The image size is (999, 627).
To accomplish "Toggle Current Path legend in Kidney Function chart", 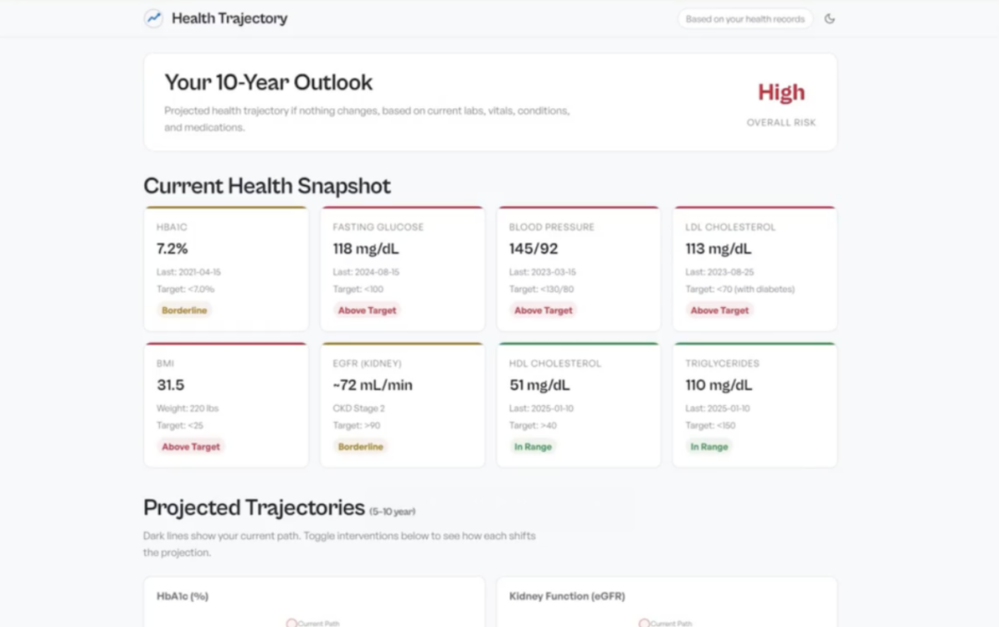I will coord(666,623).
